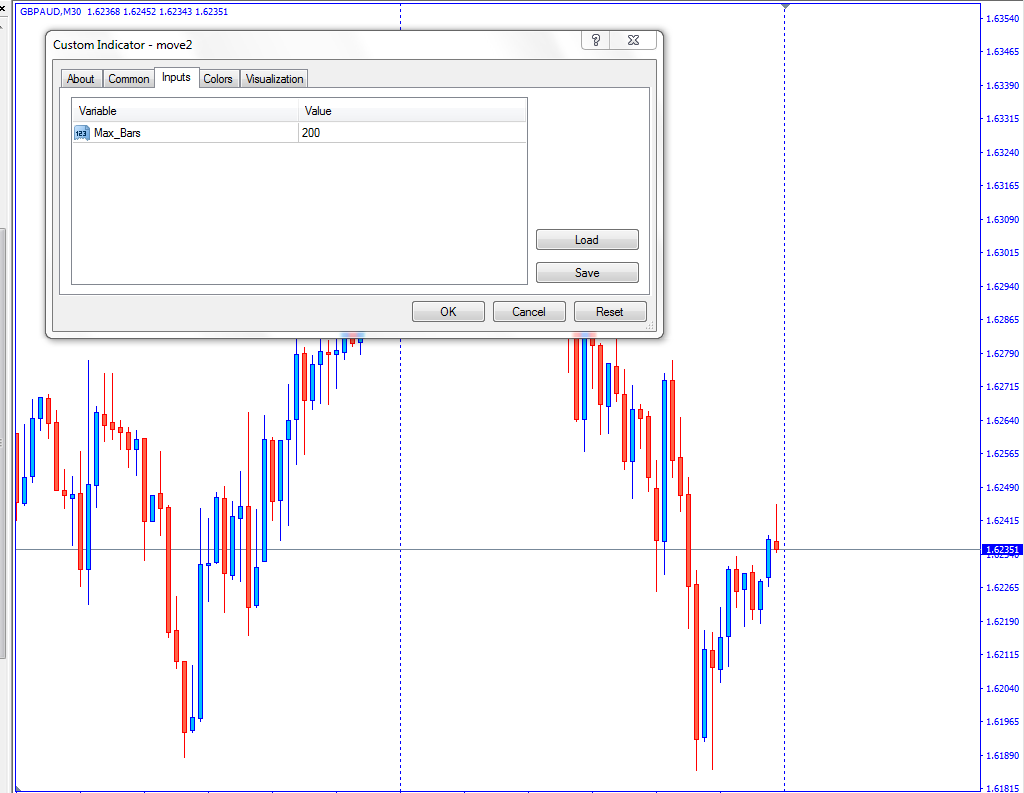Click the dialog help question mark button
The height and width of the screenshot is (793, 1024).
pos(596,40)
